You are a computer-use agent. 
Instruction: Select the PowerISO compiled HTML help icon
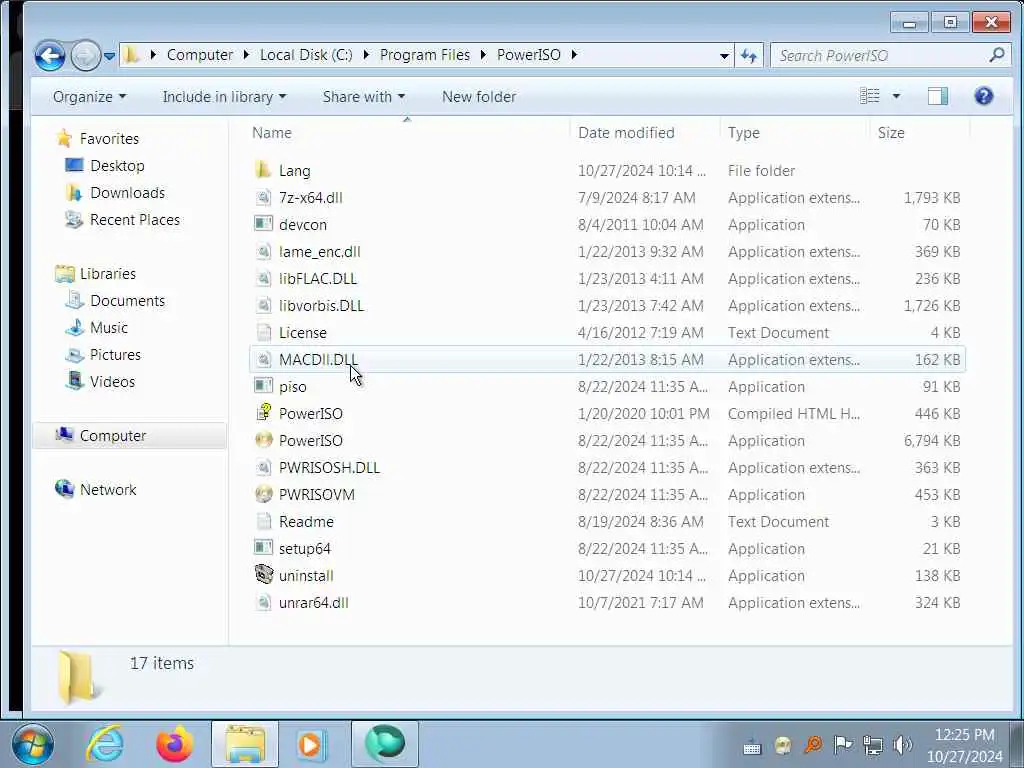click(263, 413)
